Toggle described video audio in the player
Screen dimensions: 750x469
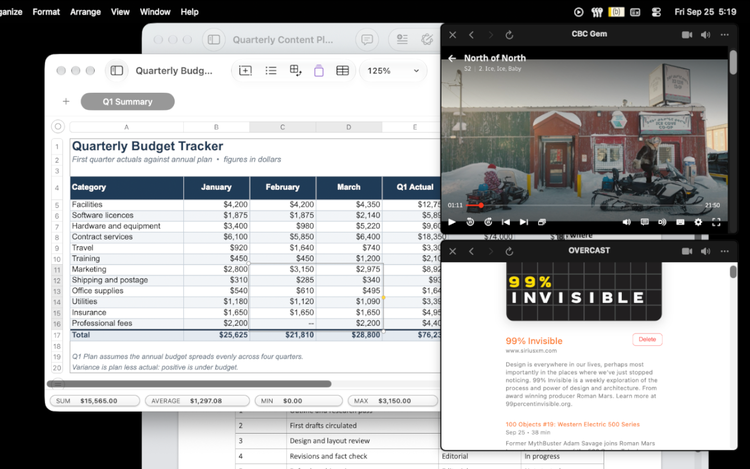pos(662,222)
